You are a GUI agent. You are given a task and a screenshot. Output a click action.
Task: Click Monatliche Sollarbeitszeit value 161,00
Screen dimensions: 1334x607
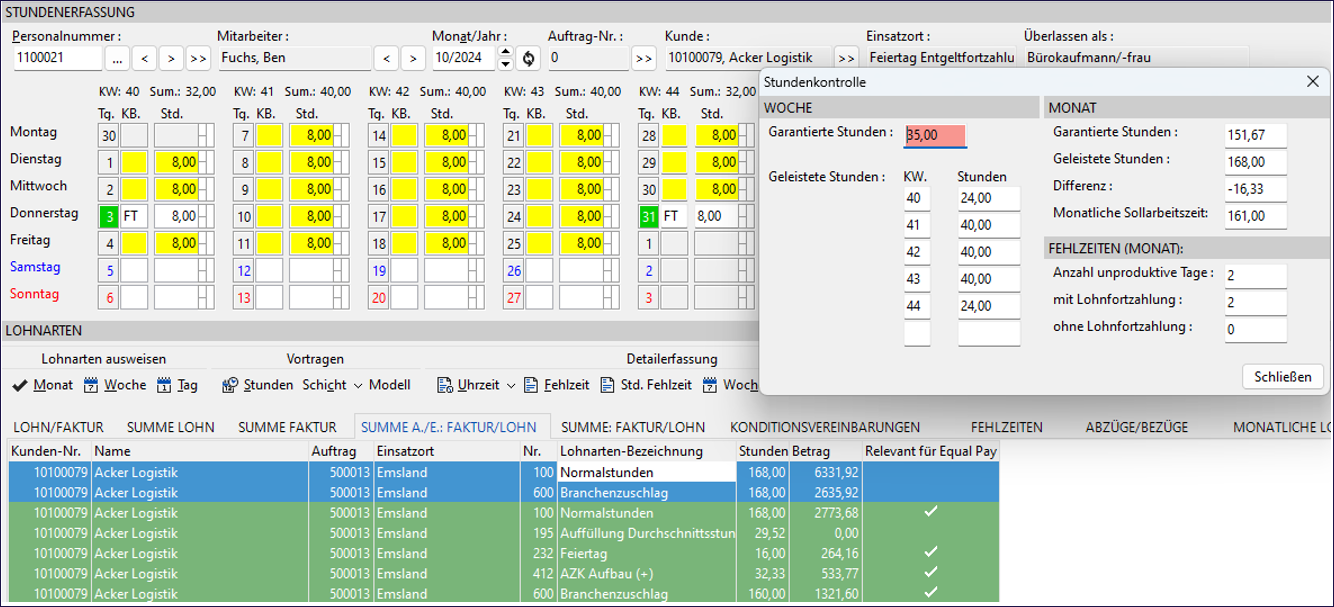click(1255, 216)
